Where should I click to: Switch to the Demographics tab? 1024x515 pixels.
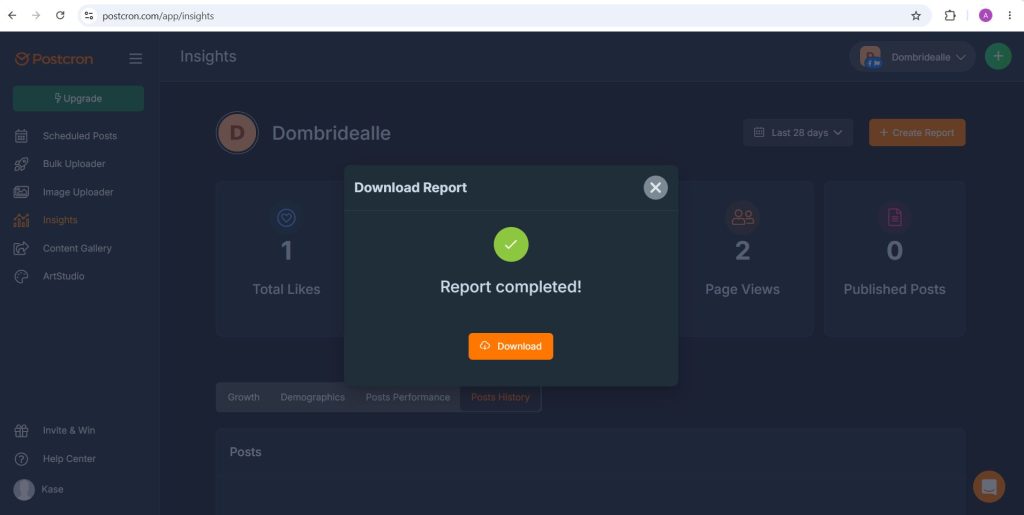312,397
